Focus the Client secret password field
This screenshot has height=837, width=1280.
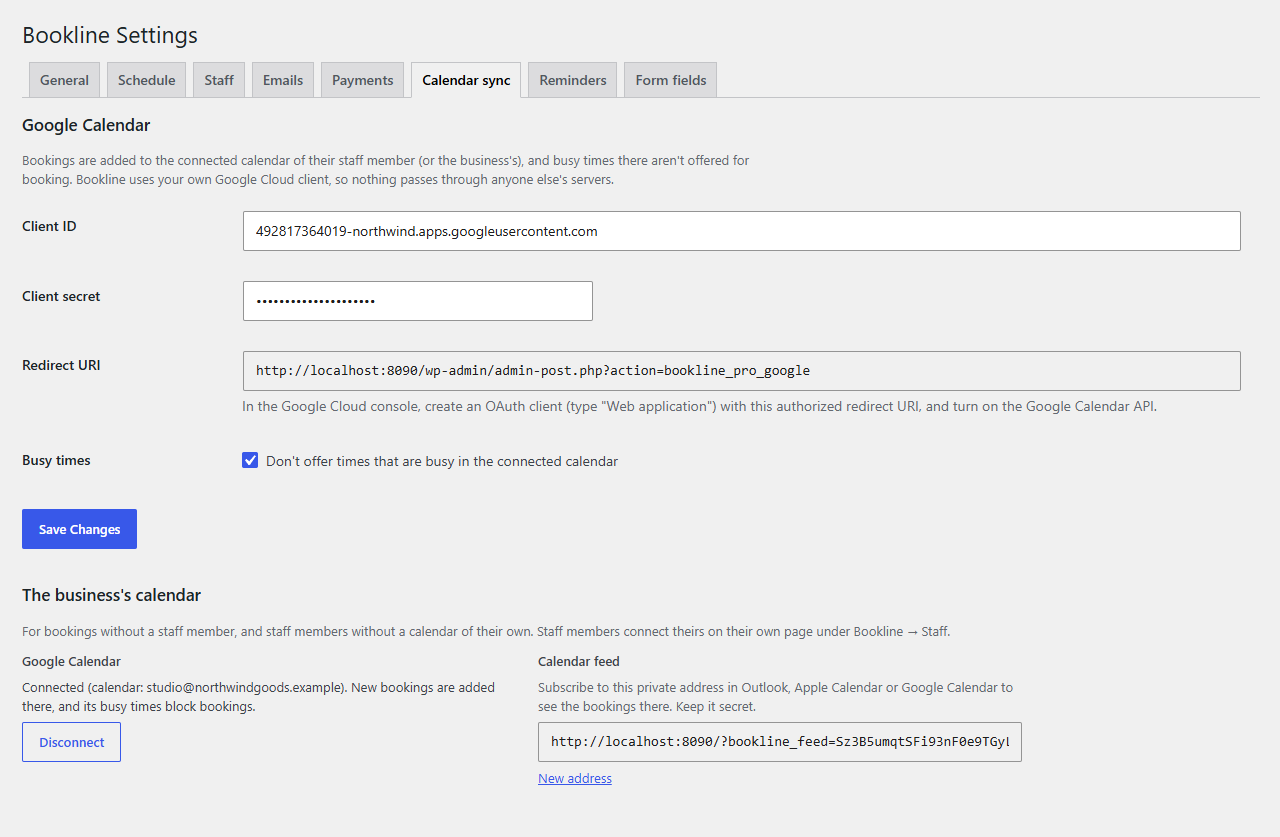(418, 301)
